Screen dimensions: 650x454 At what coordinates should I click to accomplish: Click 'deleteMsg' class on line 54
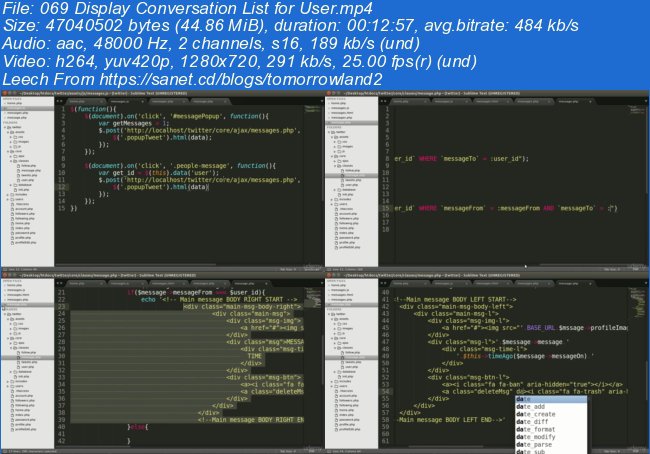[x=494, y=392]
